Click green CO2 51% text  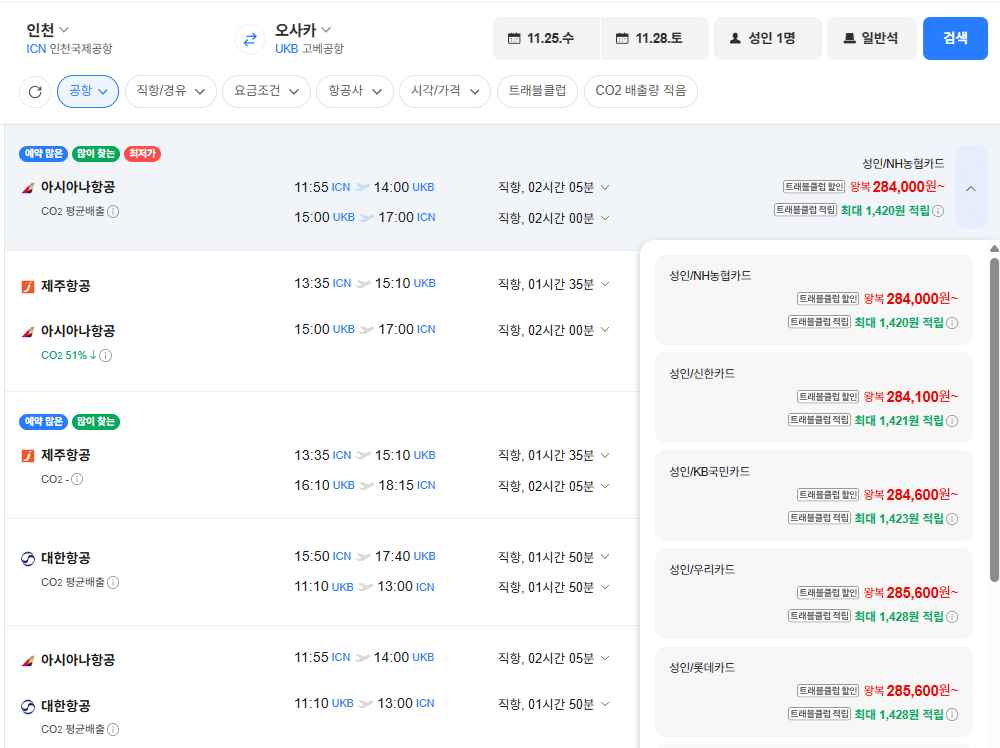click(68, 355)
